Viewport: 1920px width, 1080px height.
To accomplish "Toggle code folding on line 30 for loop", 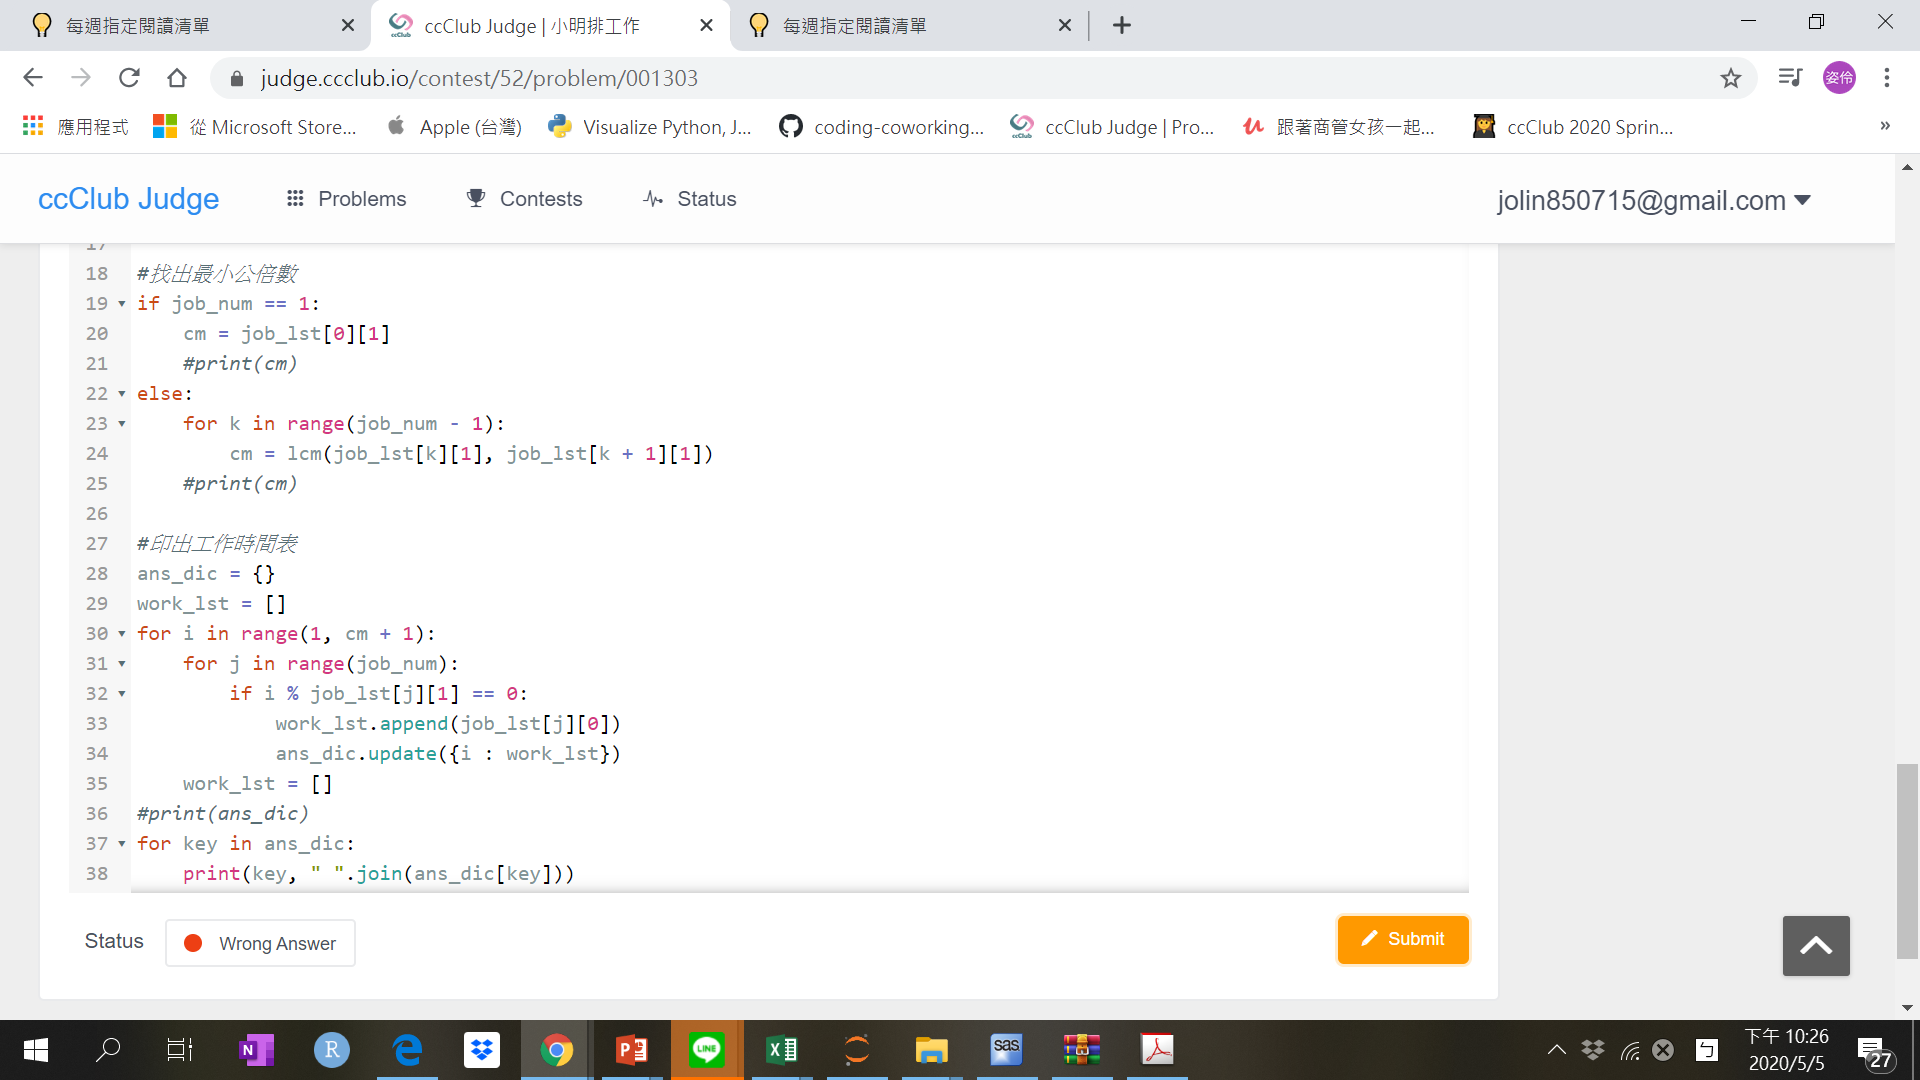I will click(121, 635).
